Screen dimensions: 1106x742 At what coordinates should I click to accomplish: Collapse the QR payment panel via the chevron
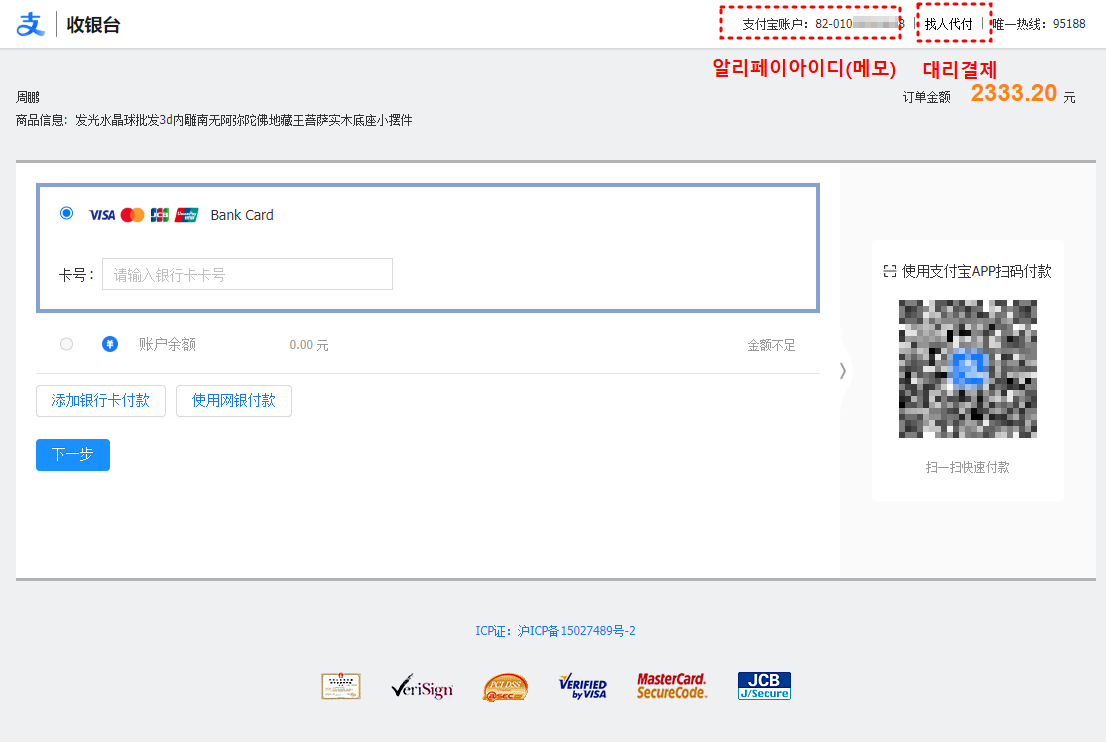pos(843,370)
